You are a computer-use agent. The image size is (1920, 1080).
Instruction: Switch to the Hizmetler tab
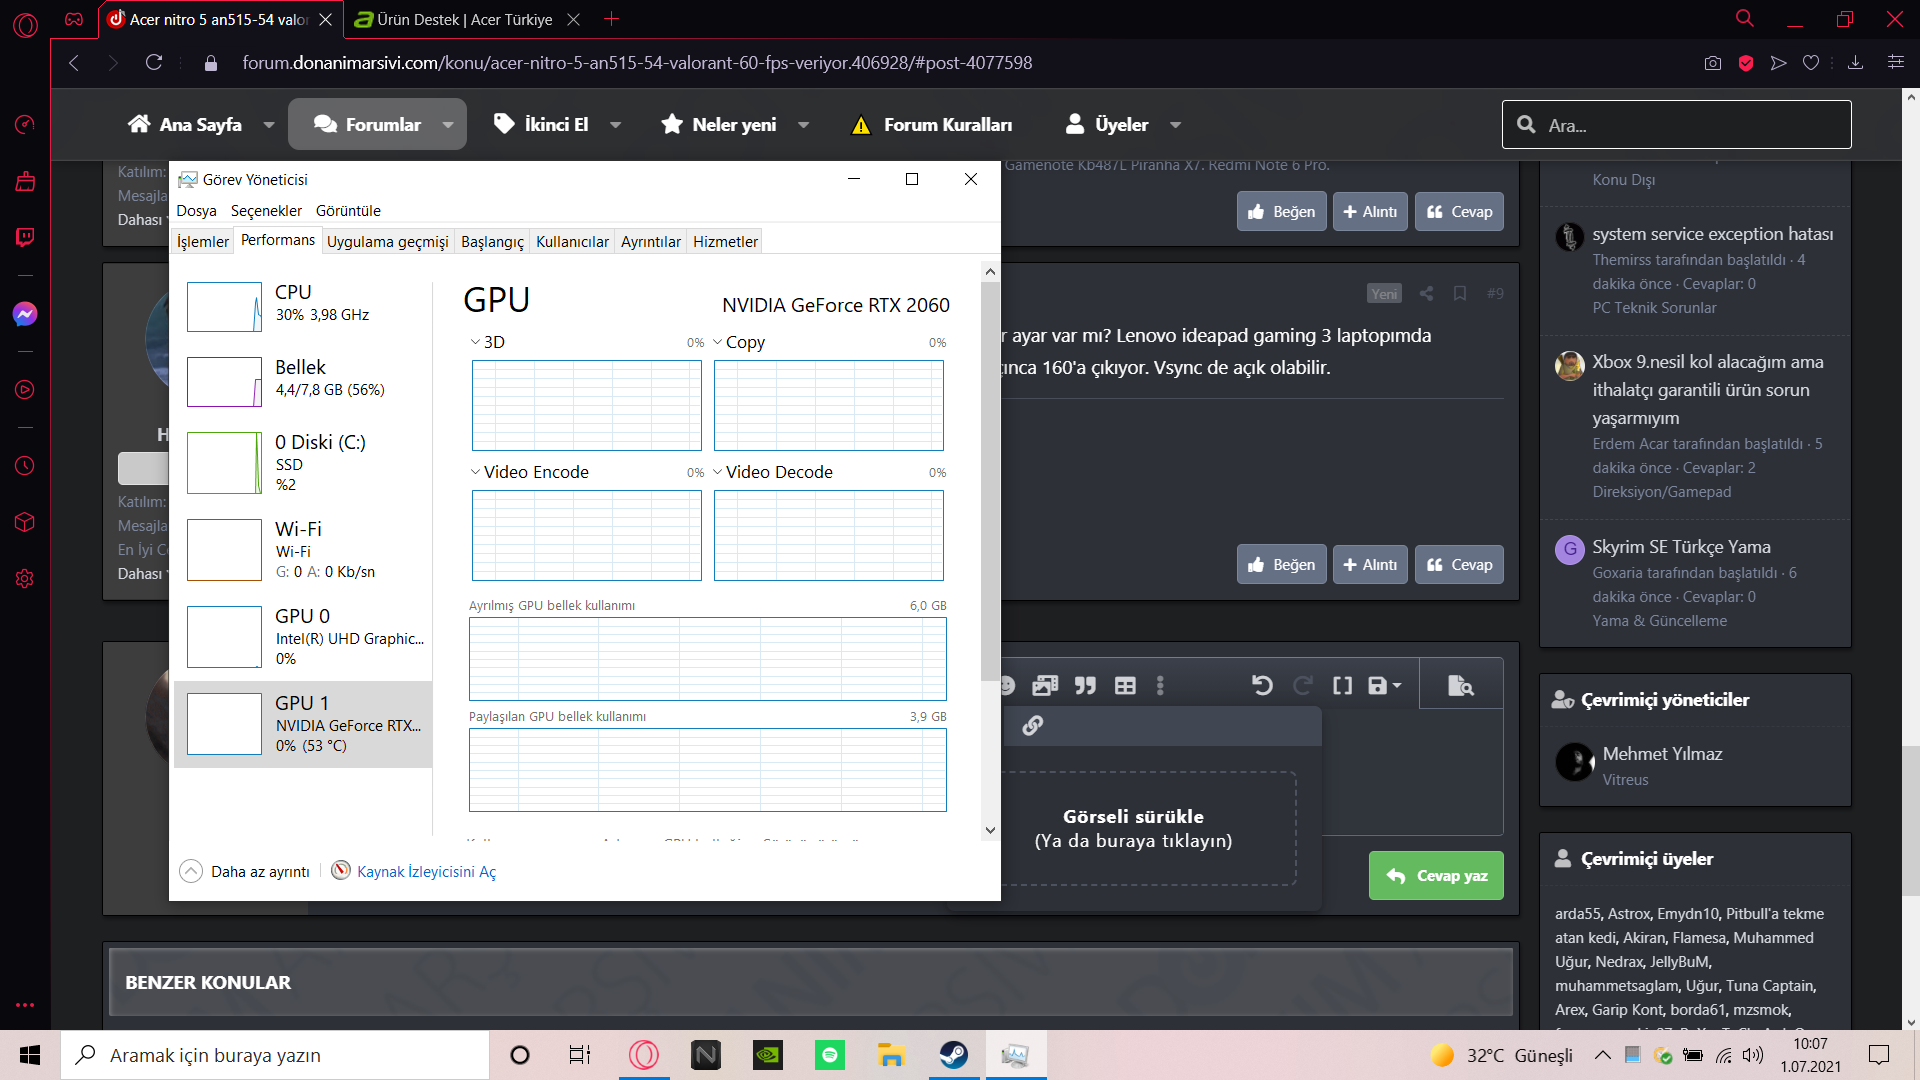[725, 242]
